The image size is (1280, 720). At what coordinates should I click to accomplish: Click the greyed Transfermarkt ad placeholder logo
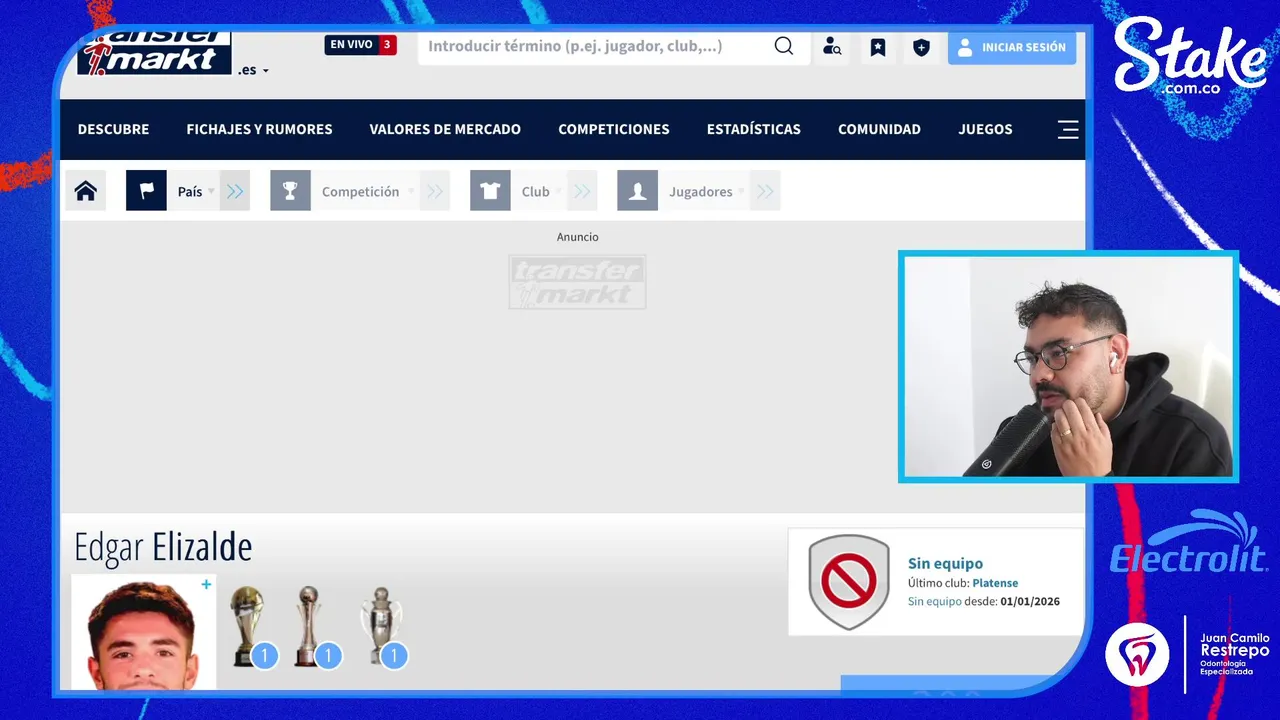coord(577,282)
